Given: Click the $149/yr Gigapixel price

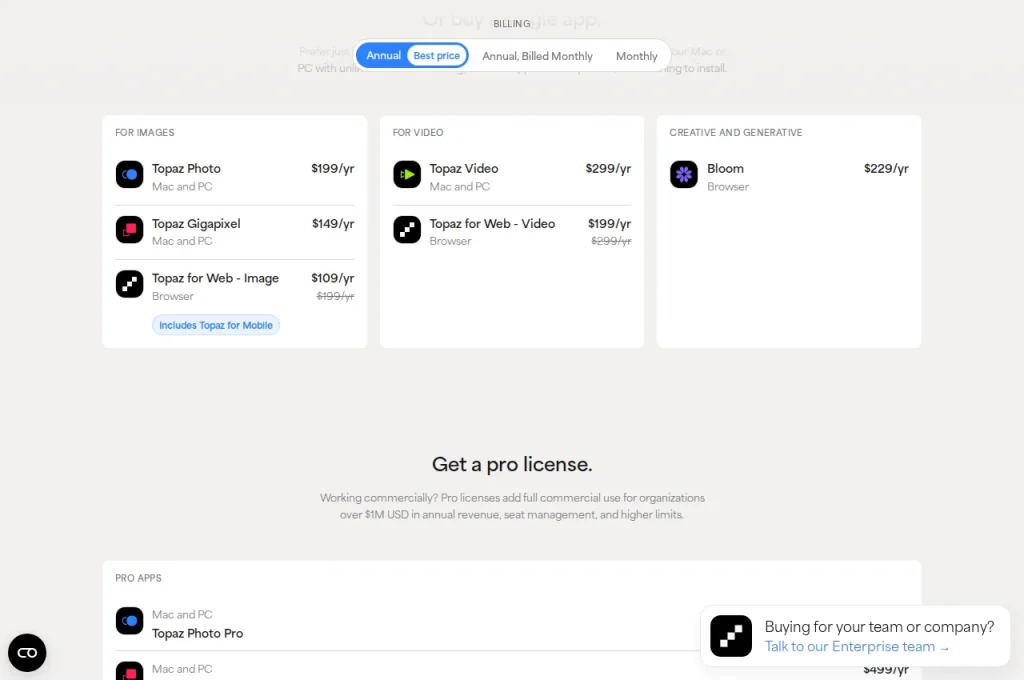Looking at the screenshot, I should (333, 223).
